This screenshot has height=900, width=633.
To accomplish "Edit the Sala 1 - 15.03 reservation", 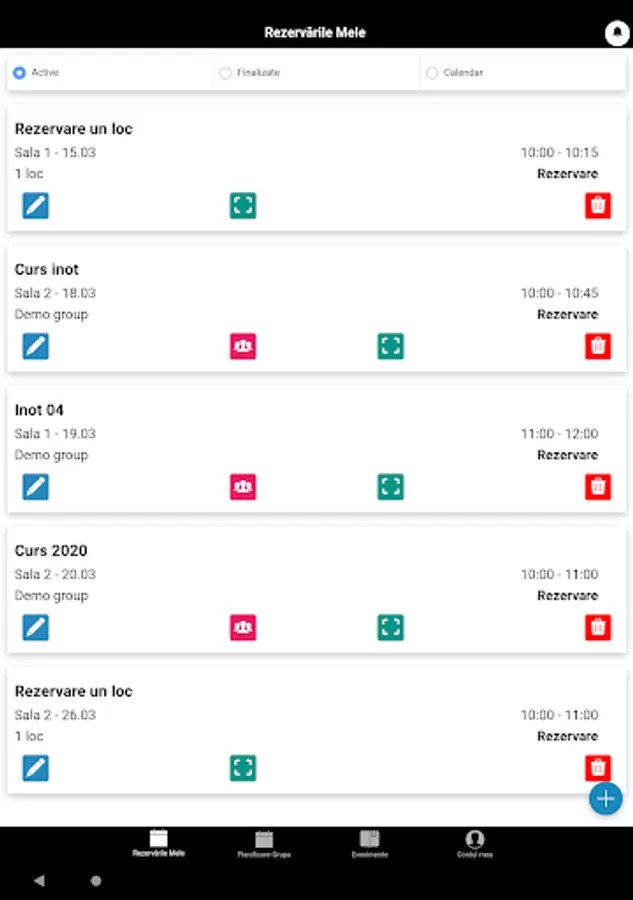I will [x=36, y=205].
